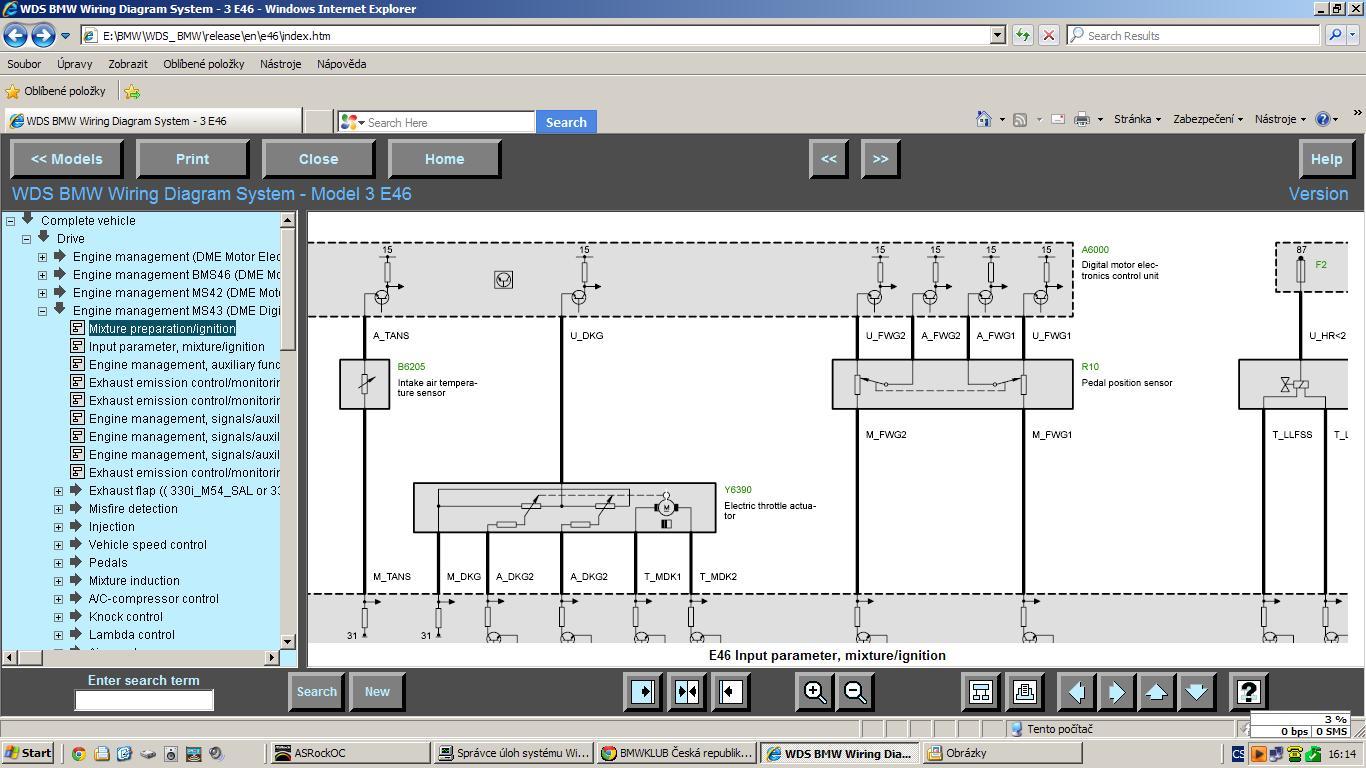Viewport: 1366px width, 768px height.
Task: Click the Home button
Action: pyautogui.click(x=444, y=159)
